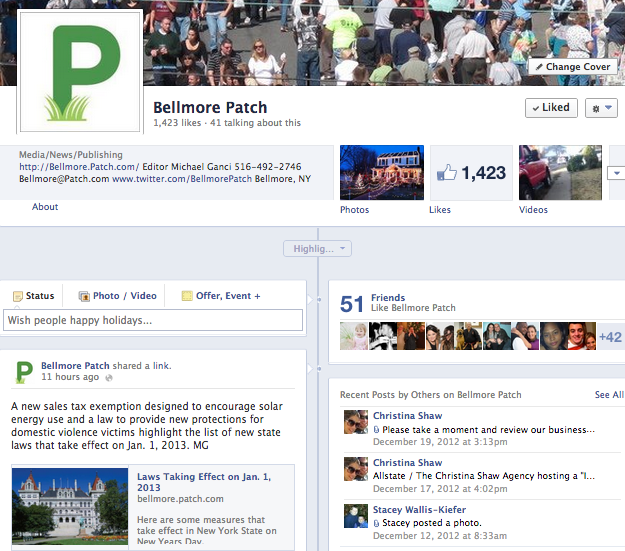Open the About section
Viewport: 625px width, 551px height.
[45, 207]
